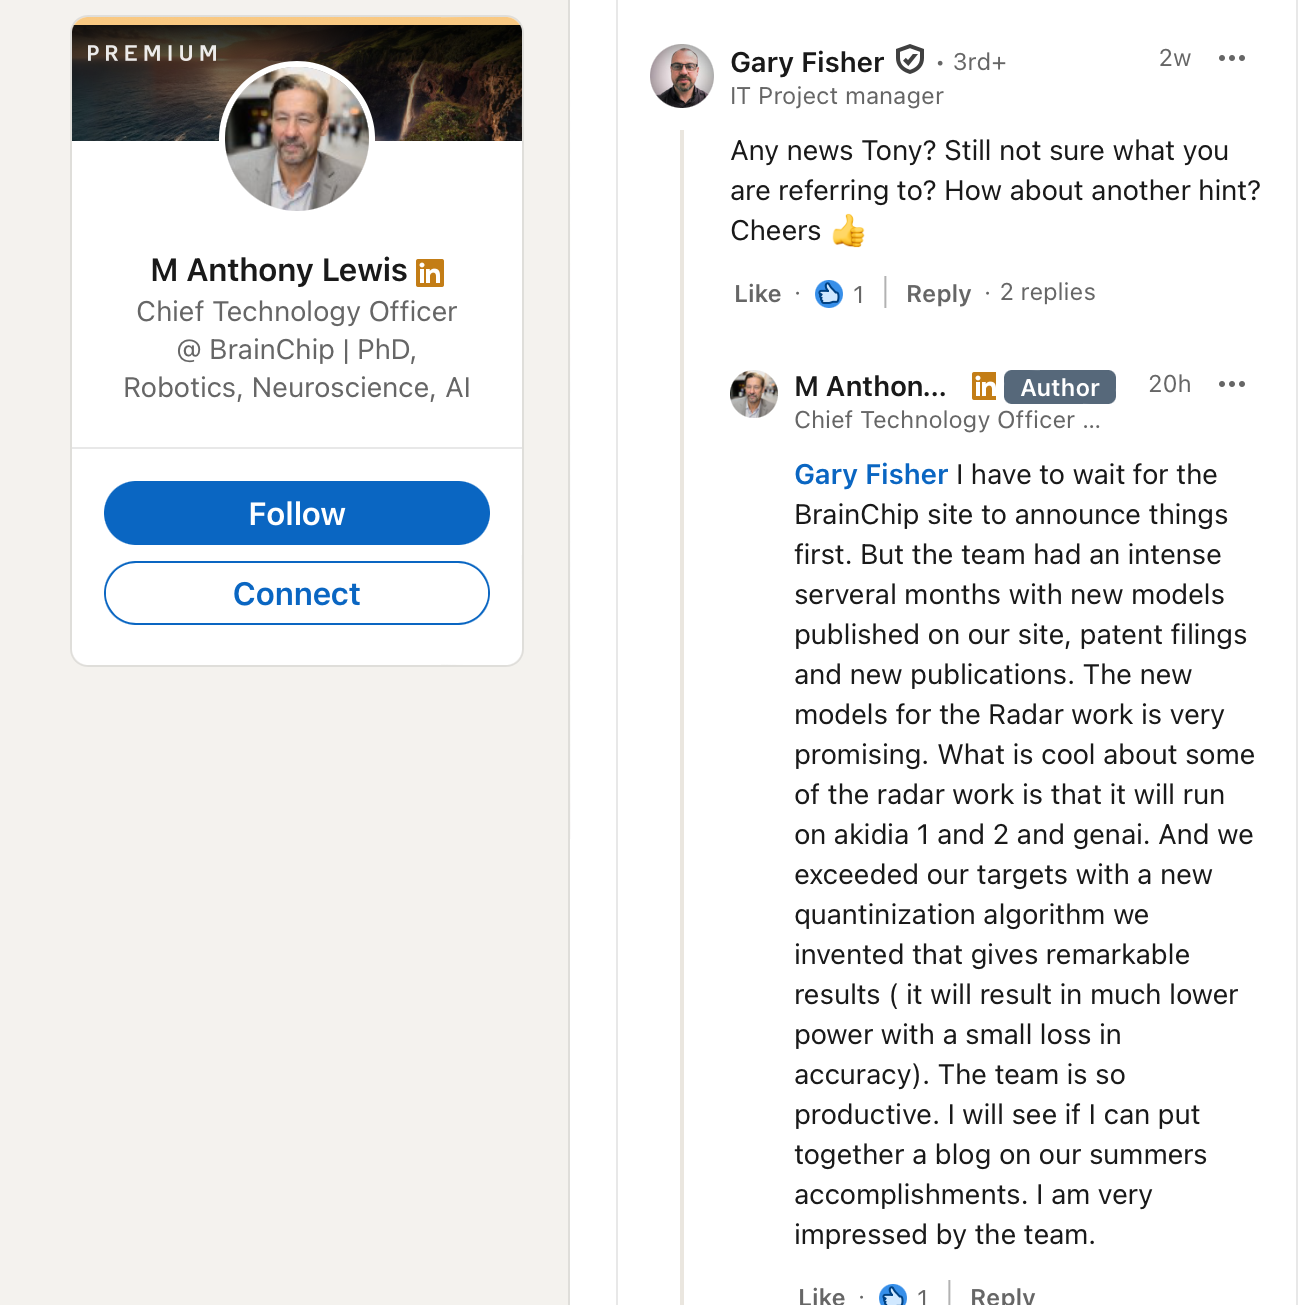This screenshot has height=1305, width=1309.
Task: Reply to the author's comment
Action: pos(1002,1296)
